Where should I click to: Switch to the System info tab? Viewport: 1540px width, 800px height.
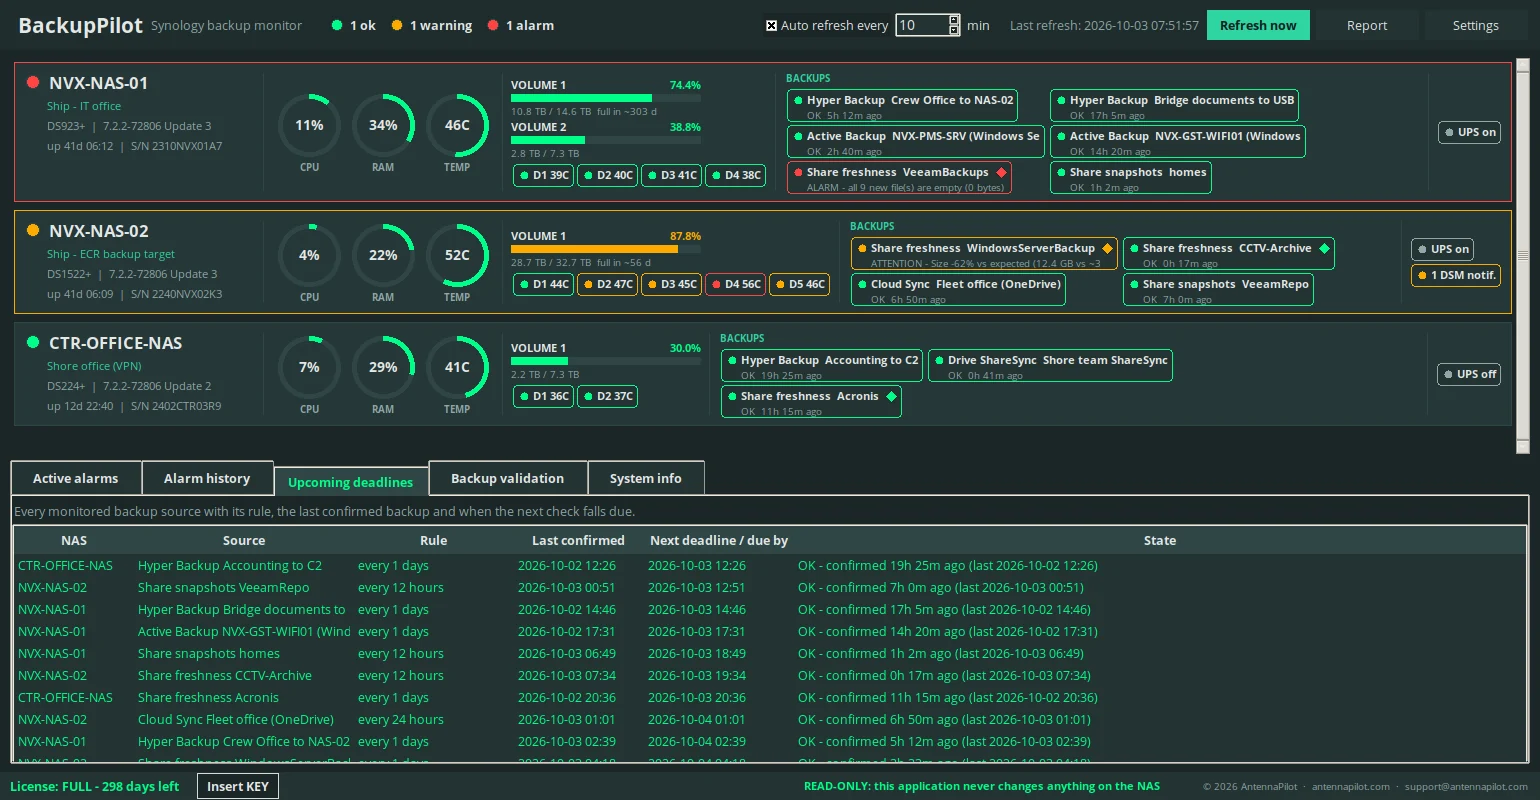[646, 478]
